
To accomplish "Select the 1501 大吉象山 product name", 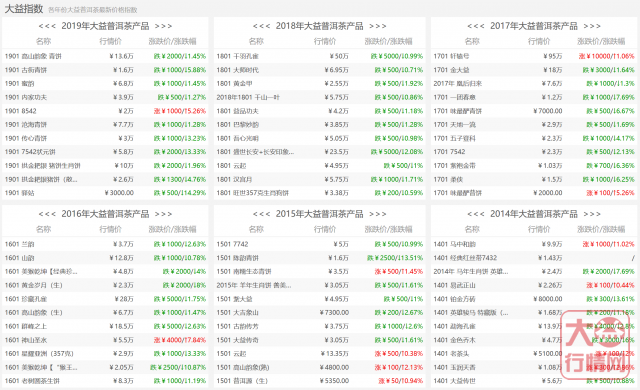I will tap(238, 312).
